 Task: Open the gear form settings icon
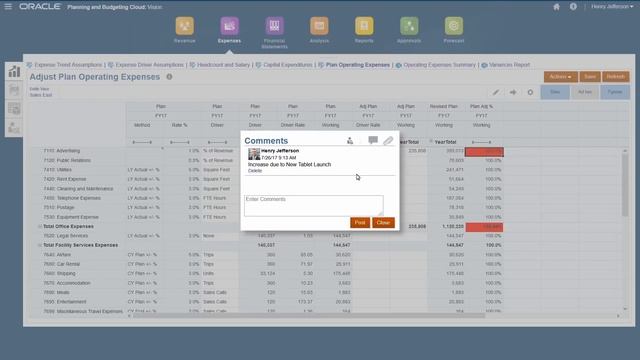click(x=530, y=92)
